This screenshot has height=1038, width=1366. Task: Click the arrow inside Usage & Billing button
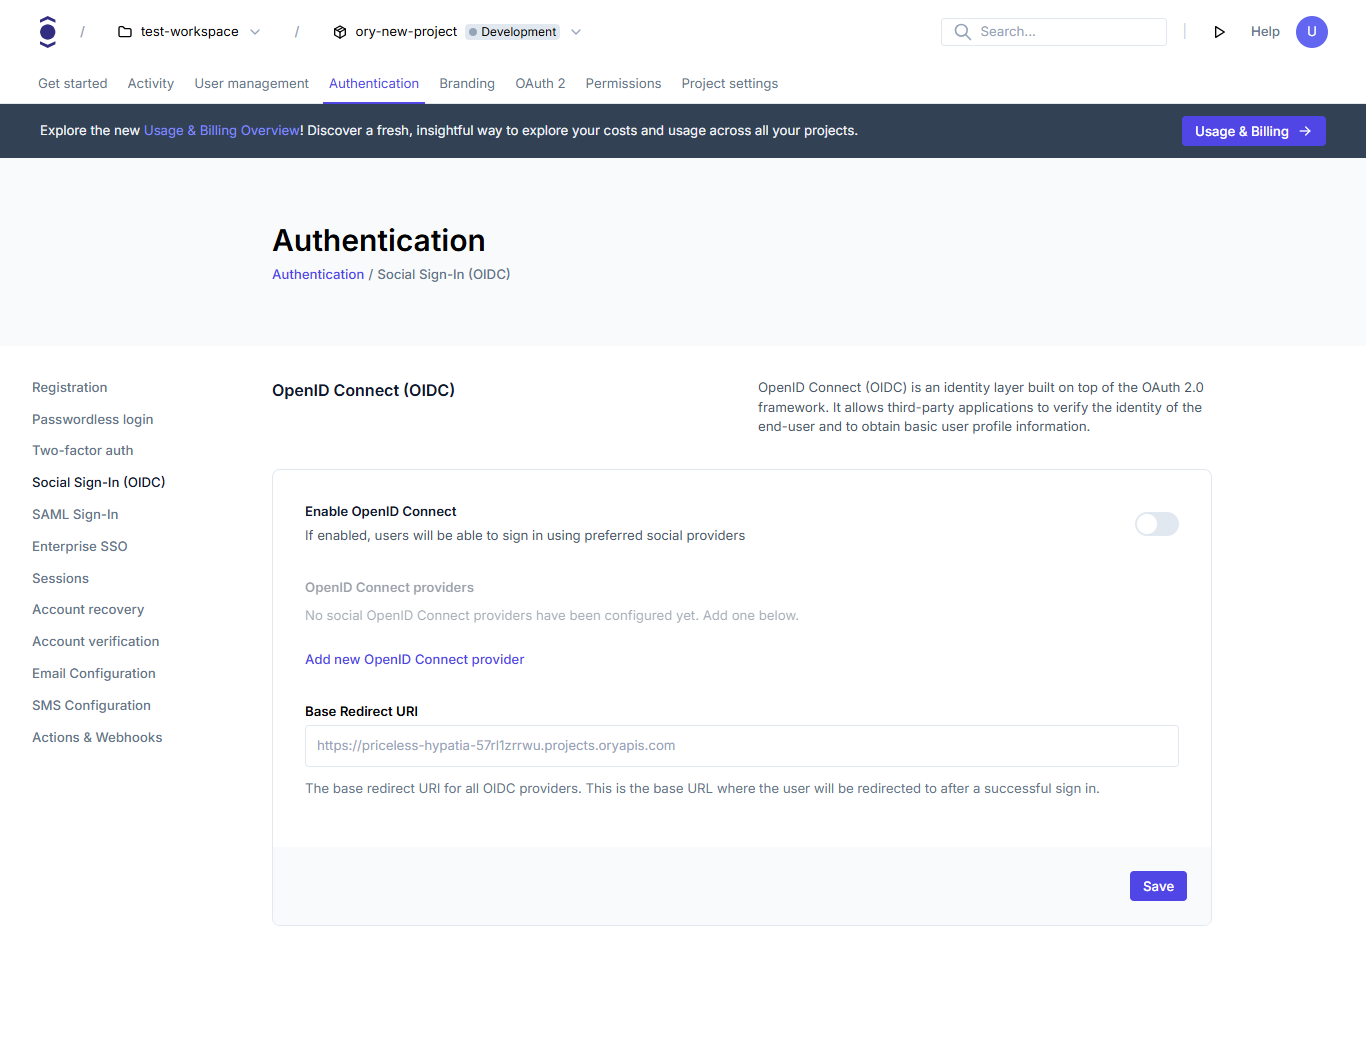pyautogui.click(x=1305, y=130)
